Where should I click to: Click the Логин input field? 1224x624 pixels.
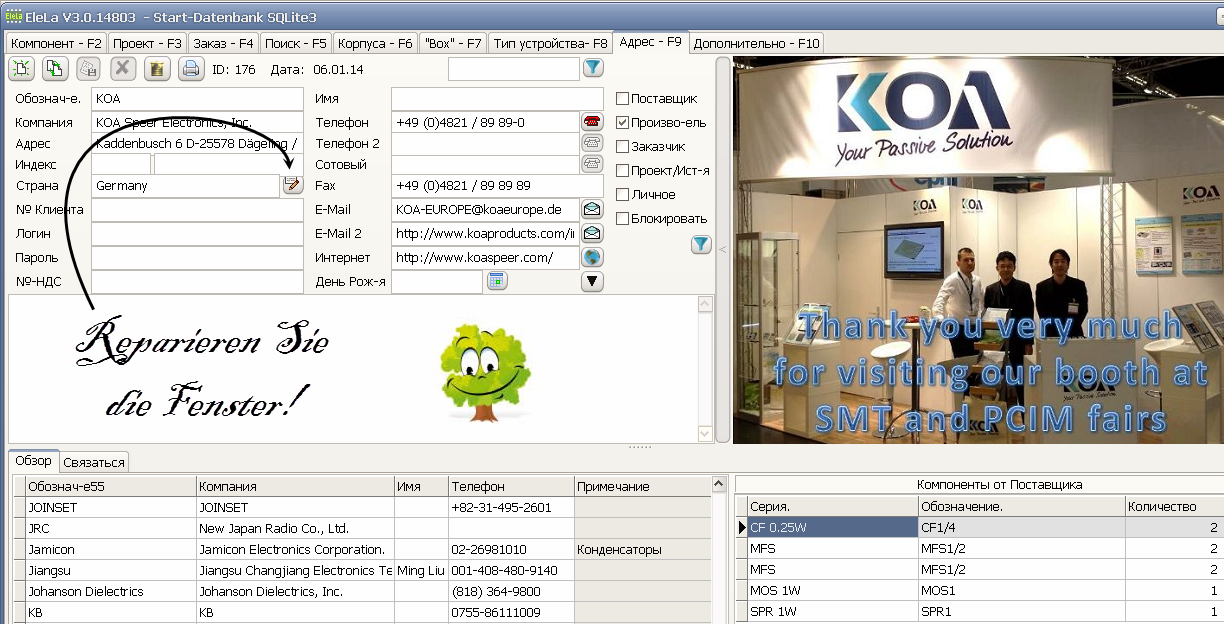pyautogui.click(x=196, y=233)
